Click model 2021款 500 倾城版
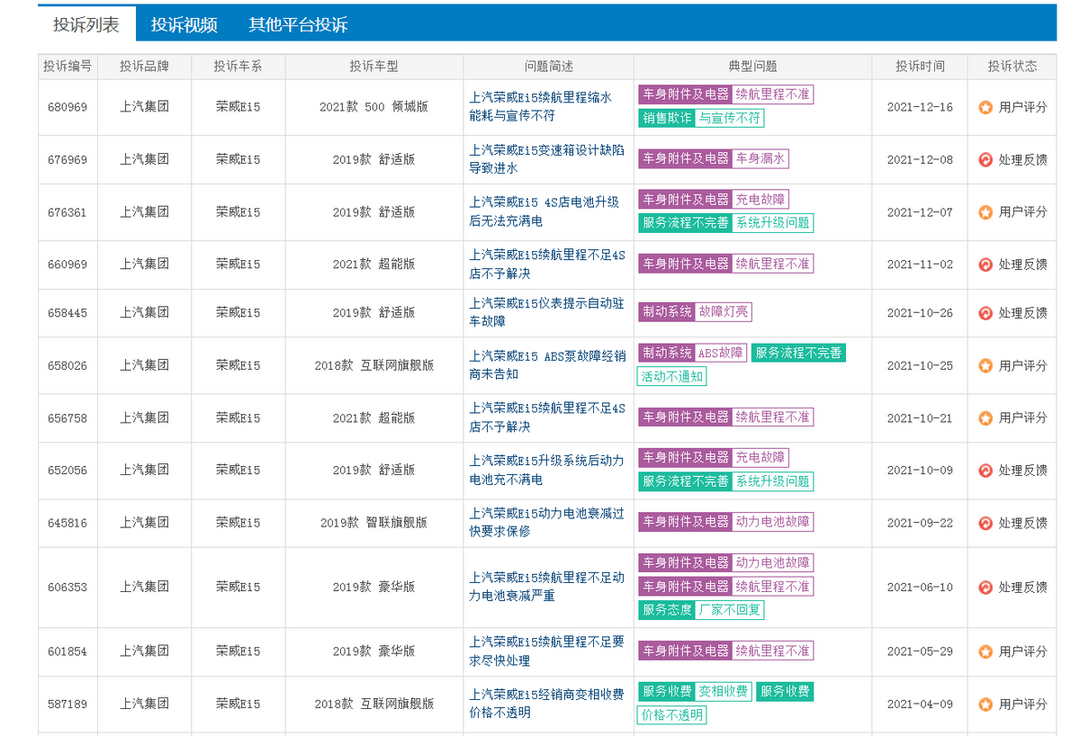Viewport: 1080px width, 736px height. (x=374, y=107)
